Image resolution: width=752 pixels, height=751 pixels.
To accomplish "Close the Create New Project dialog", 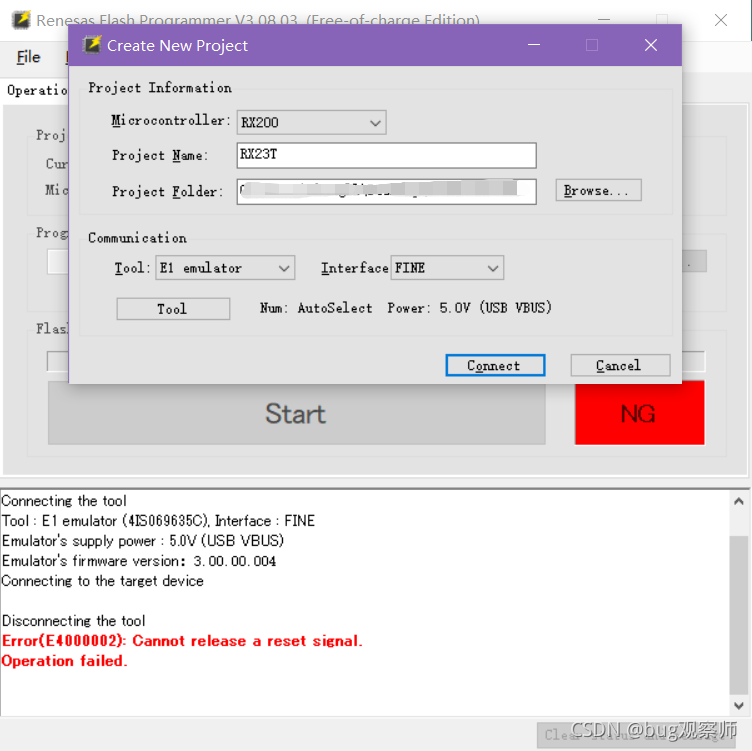I will pyautogui.click(x=651, y=45).
